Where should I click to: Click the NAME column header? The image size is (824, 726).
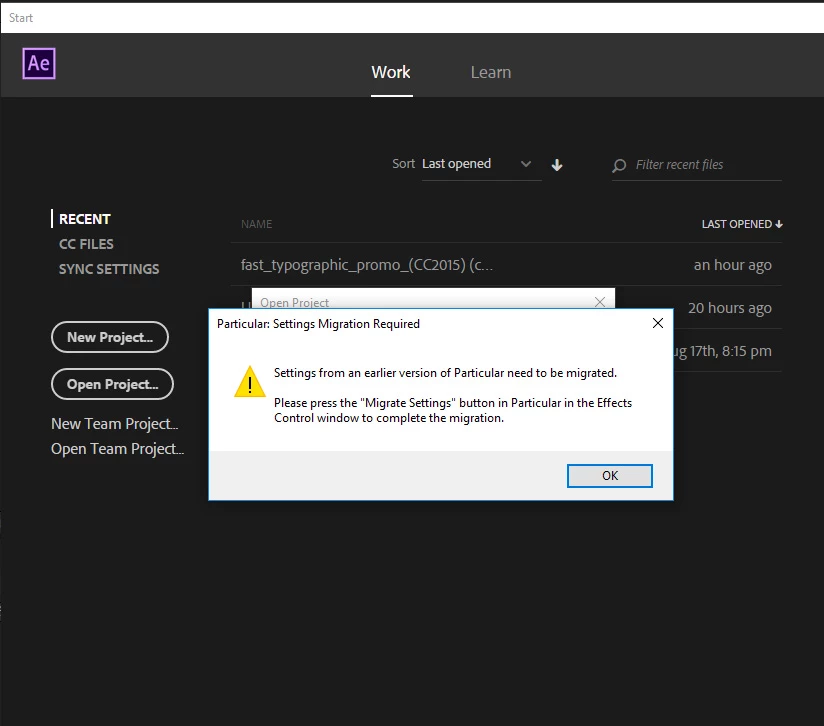(256, 224)
